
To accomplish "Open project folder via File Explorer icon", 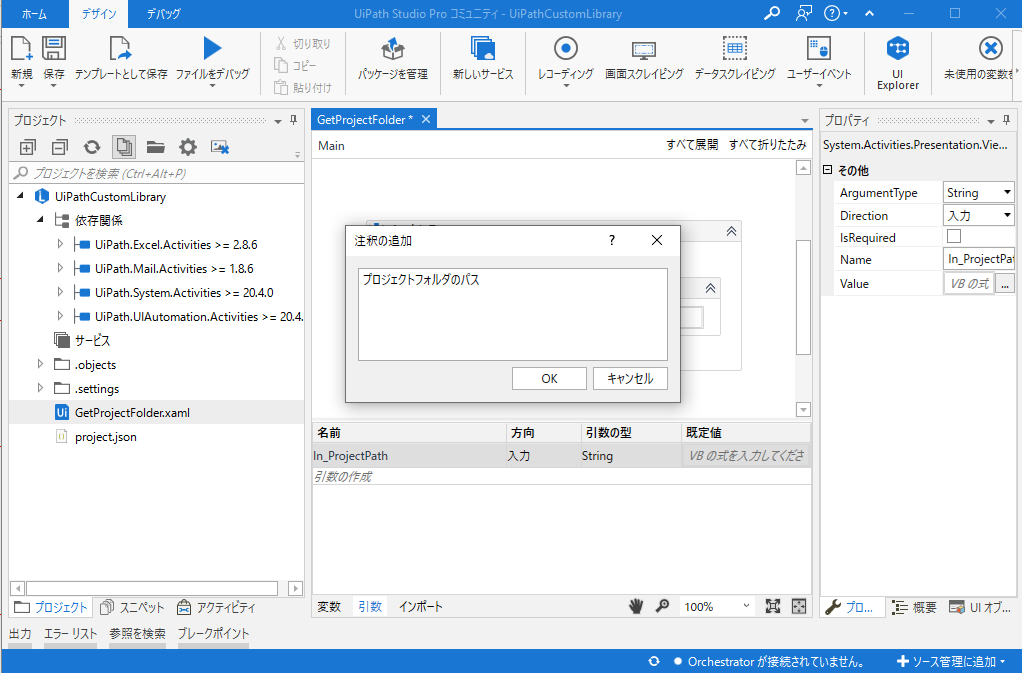I will (x=155, y=147).
